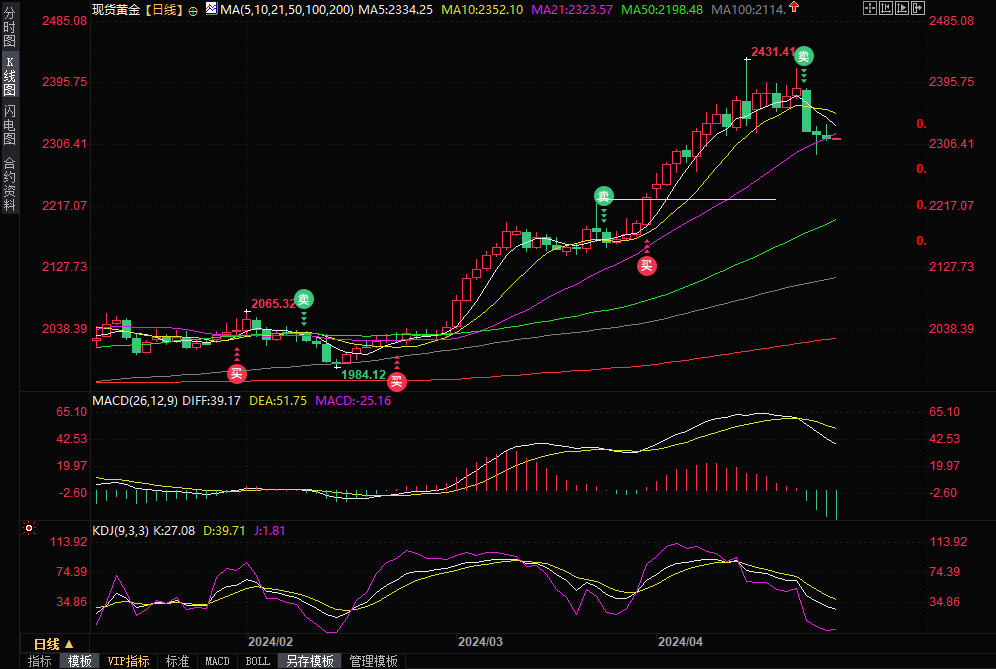Open the 闪电图 side tab
This screenshot has width=996, height=669.
pos(10,123)
